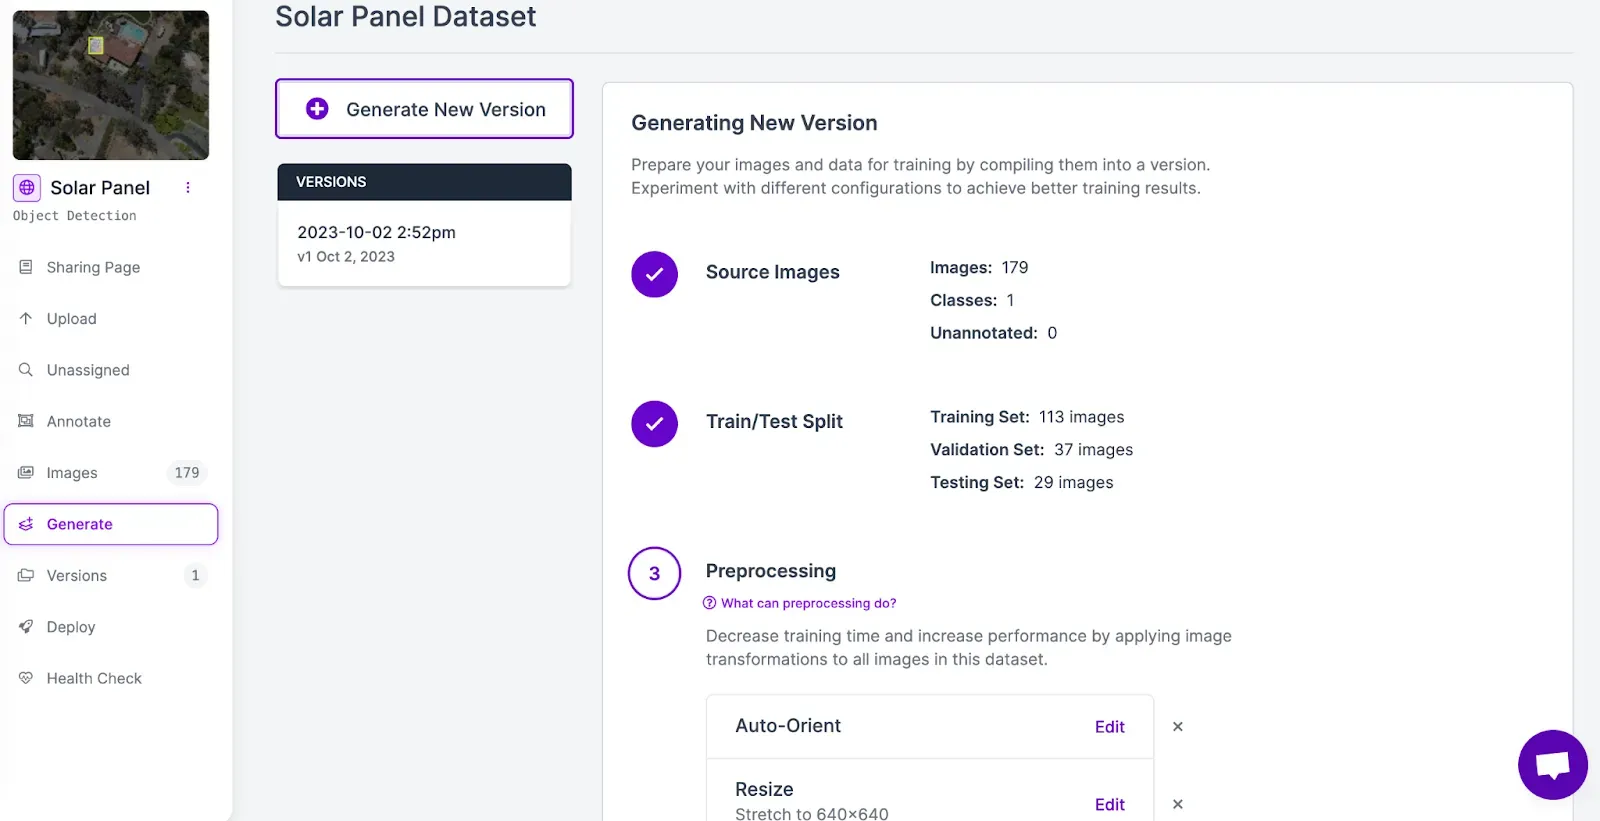The image size is (1600, 821).
Task: Click the Annotate icon in sidebar
Action: pos(26,421)
